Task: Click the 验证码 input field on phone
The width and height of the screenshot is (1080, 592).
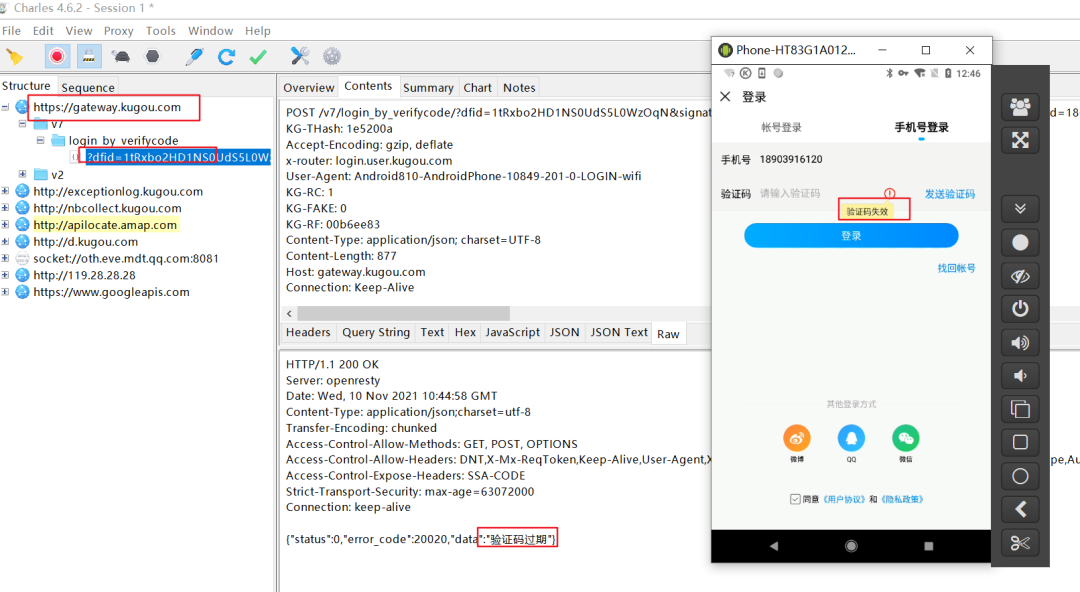Action: coord(820,194)
